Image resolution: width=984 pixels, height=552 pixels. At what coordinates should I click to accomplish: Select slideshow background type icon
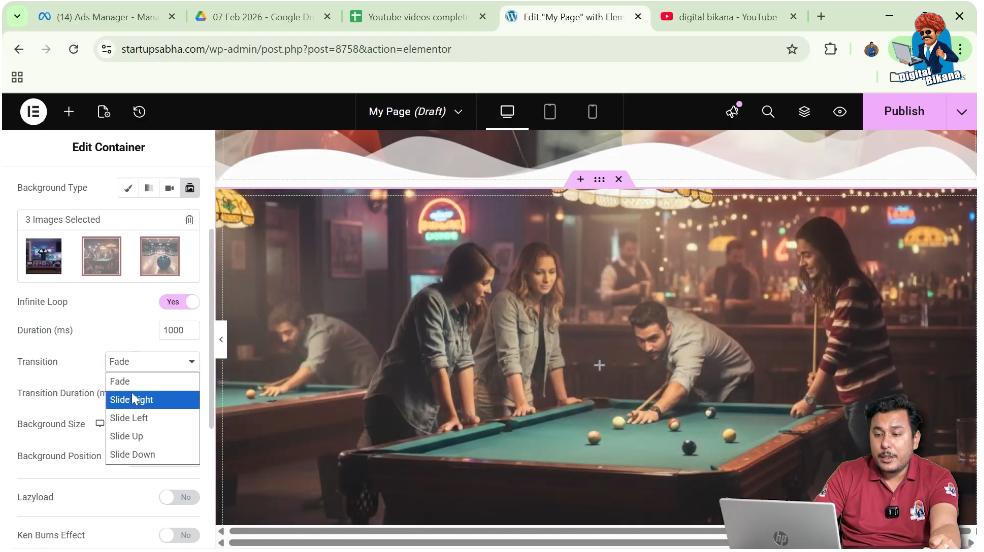[x=190, y=188]
